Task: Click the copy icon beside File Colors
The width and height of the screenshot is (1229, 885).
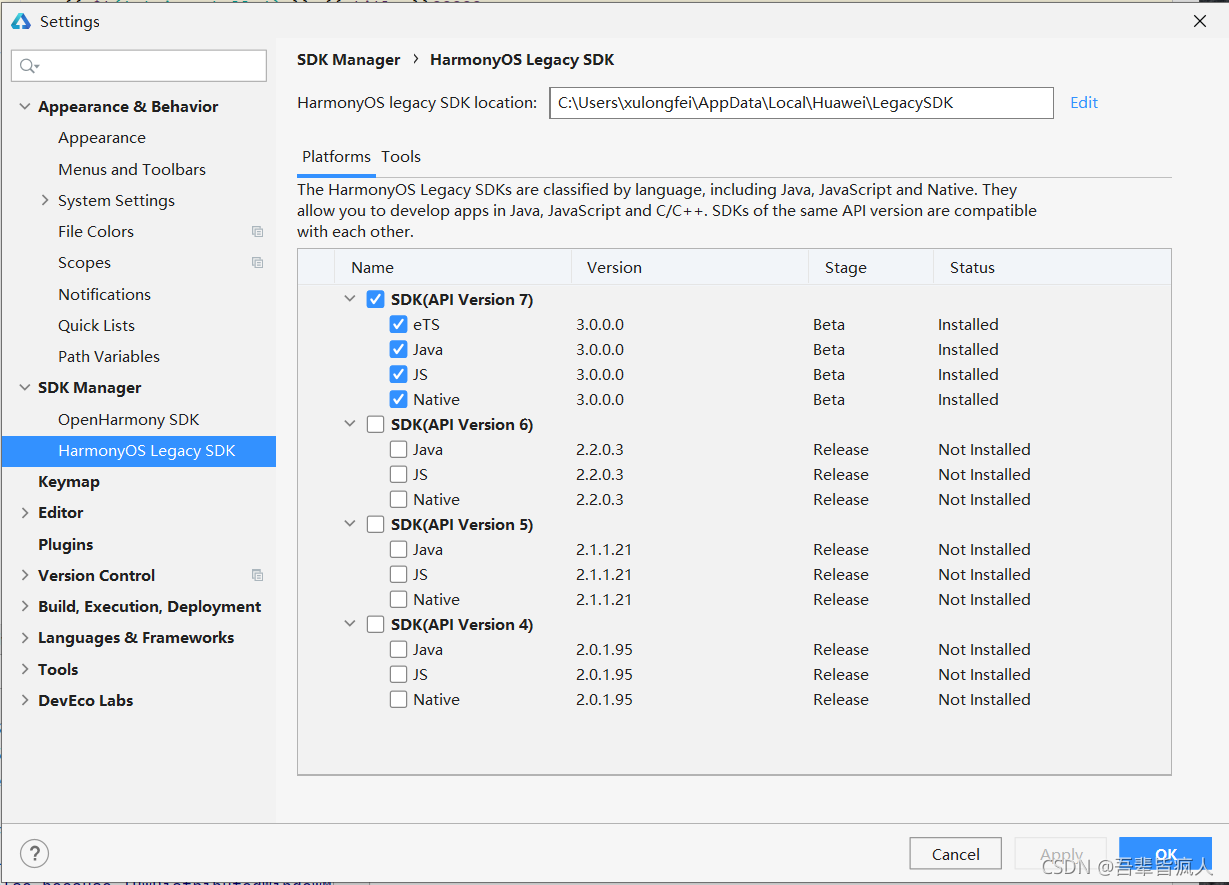Action: pyautogui.click(x=257, y=232)
